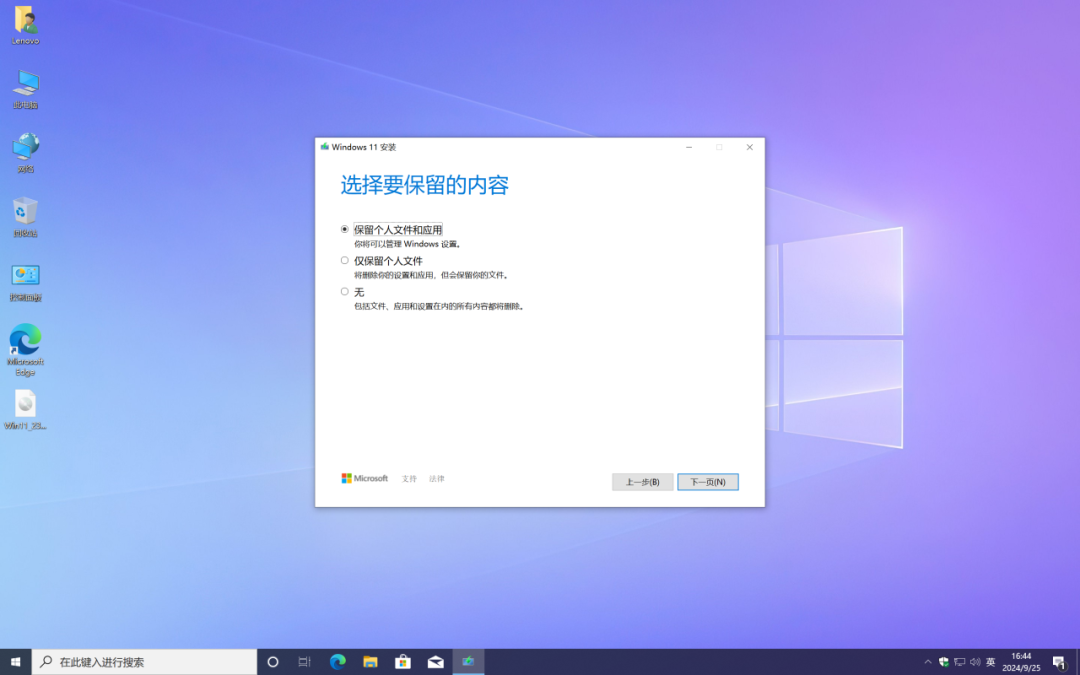The width and height of the screenshot is (1080, 675).
Task: Minimize the Windows 11 安装 window
Action: 689,147
